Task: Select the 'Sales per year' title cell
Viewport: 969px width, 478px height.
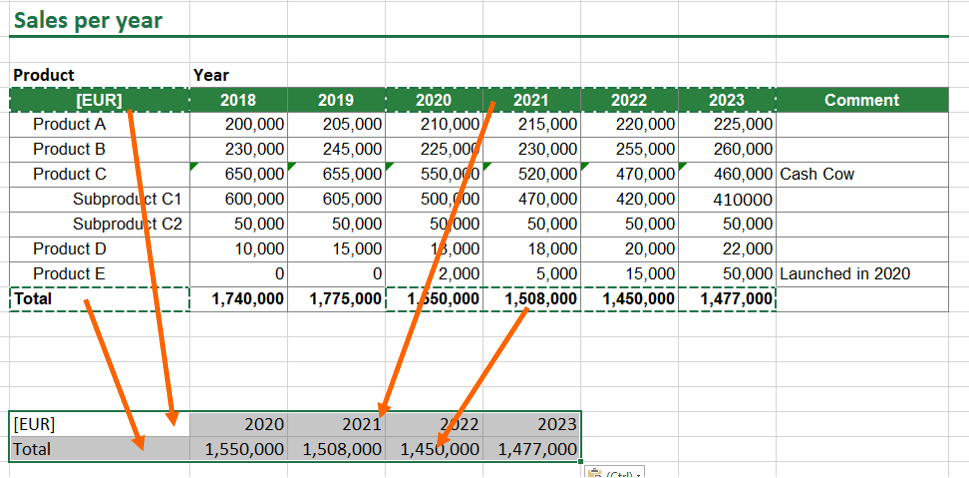Action: click(x=88, y=20)
